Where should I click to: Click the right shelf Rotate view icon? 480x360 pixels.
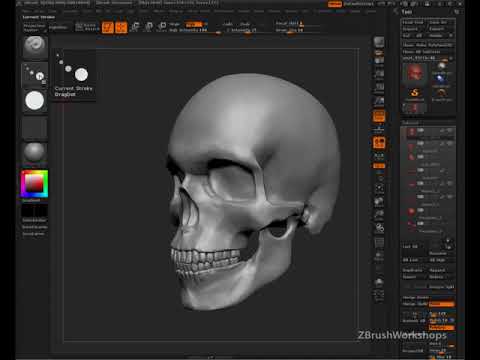pyautogui.click(x=379, y=229)
